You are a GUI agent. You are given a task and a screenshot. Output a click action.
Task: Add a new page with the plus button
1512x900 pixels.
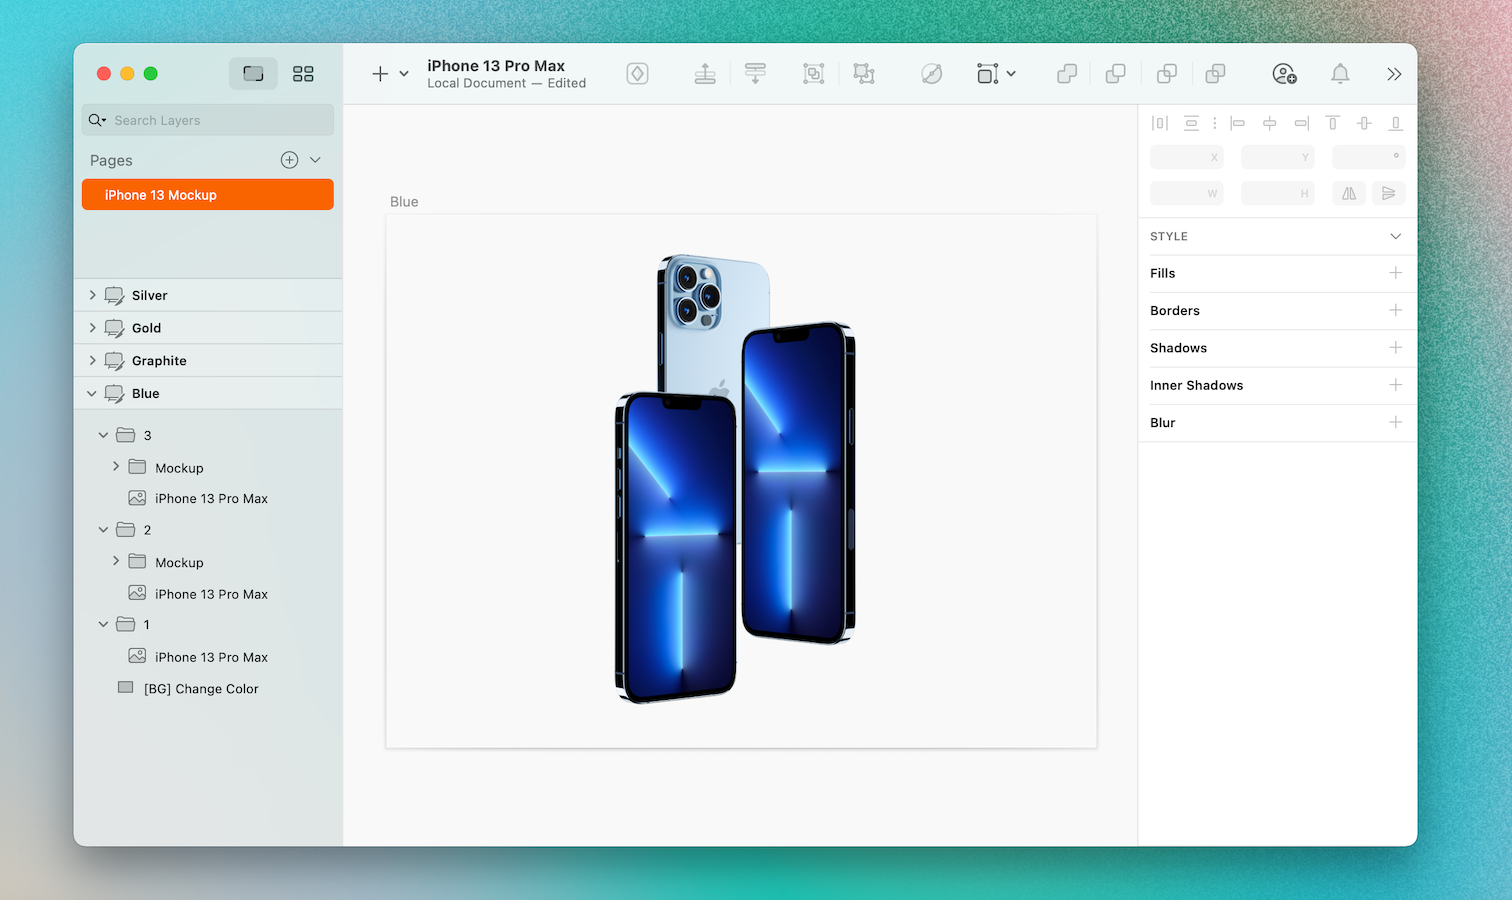point(288,159)
